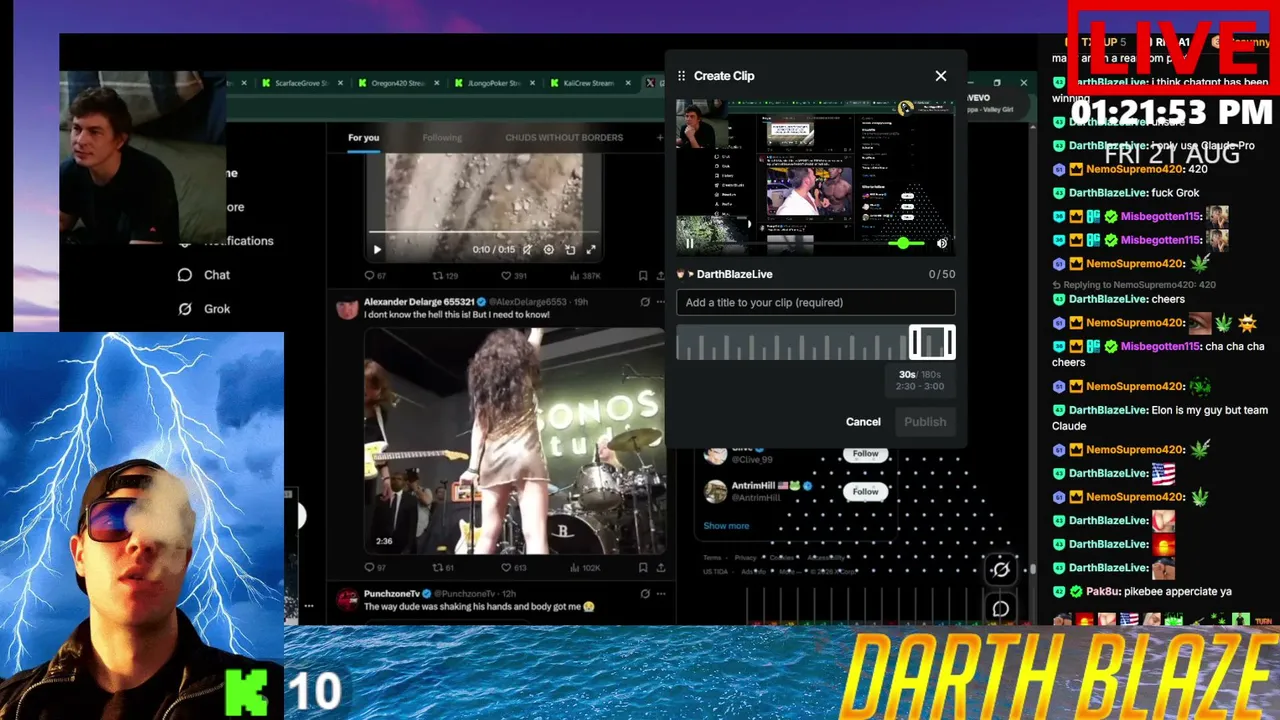Image resolution: width=1280 pixels, height=720 pixels.
Task: Open Chat in the X sidebar
Action: [x=204, y=275]
